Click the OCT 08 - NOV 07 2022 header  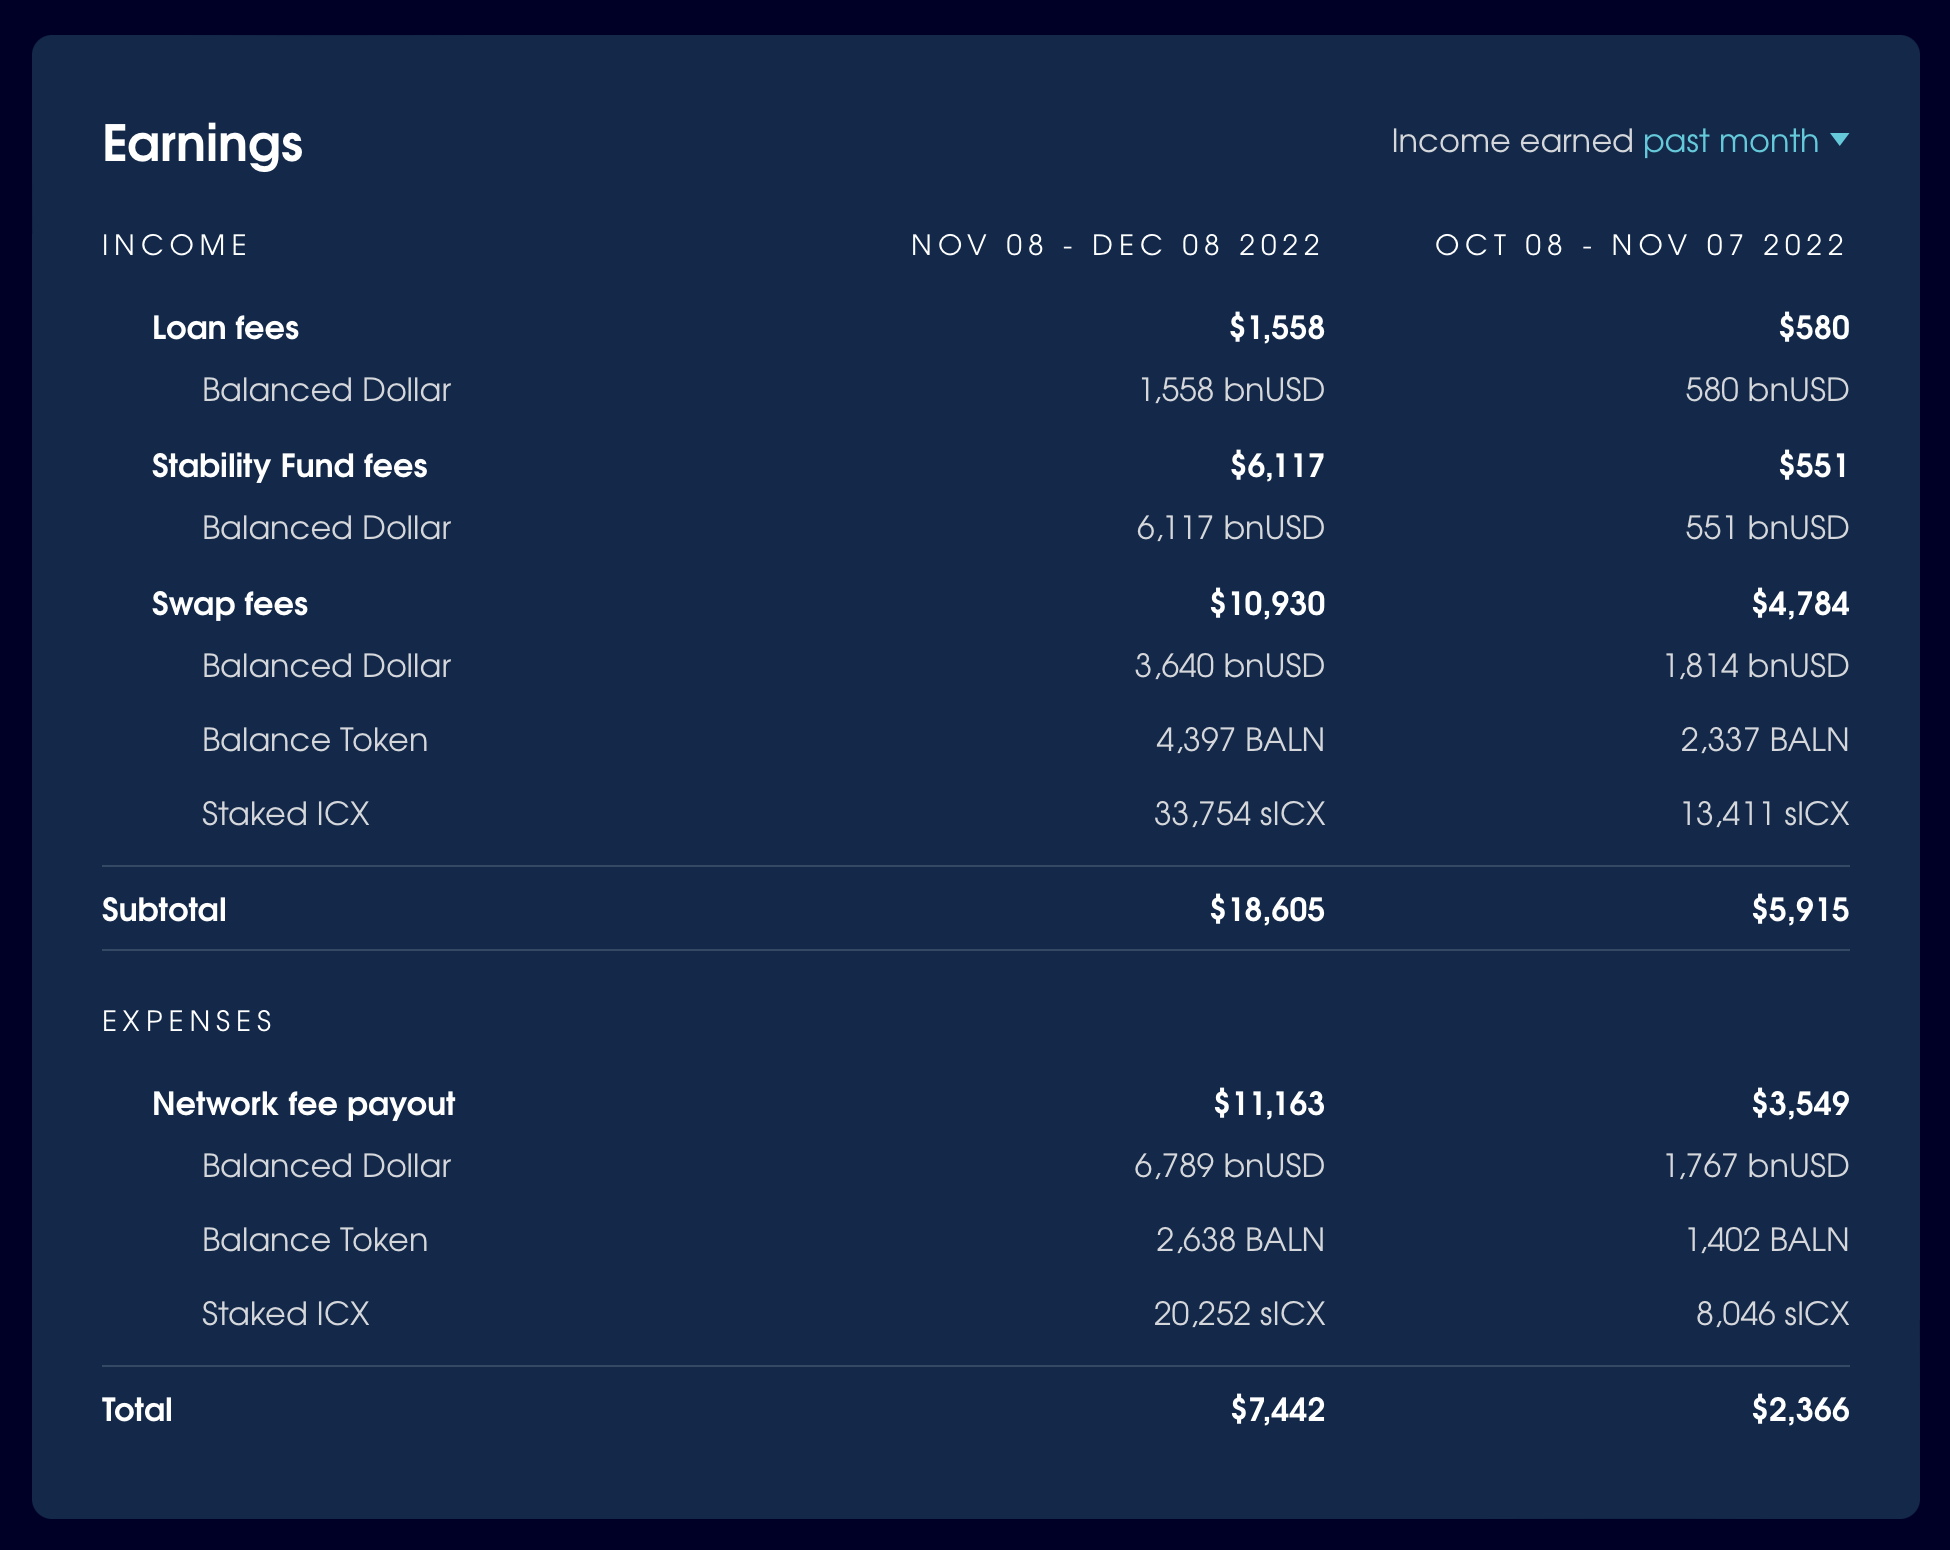pyautogui.click(x=1640, y=245)
